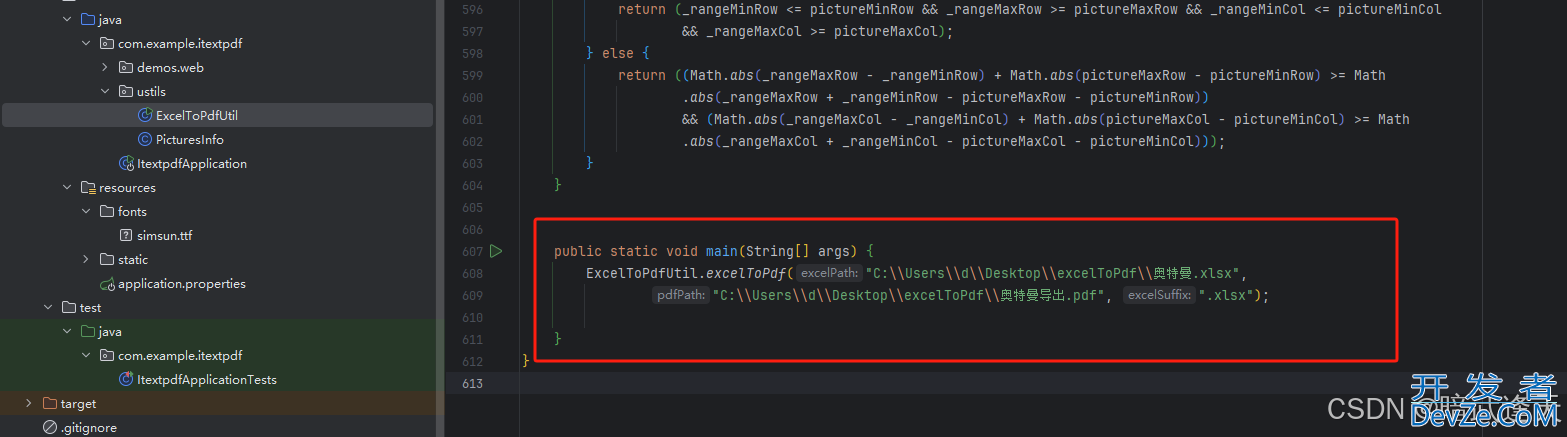Open application.properties file

(x=182, y=283)
